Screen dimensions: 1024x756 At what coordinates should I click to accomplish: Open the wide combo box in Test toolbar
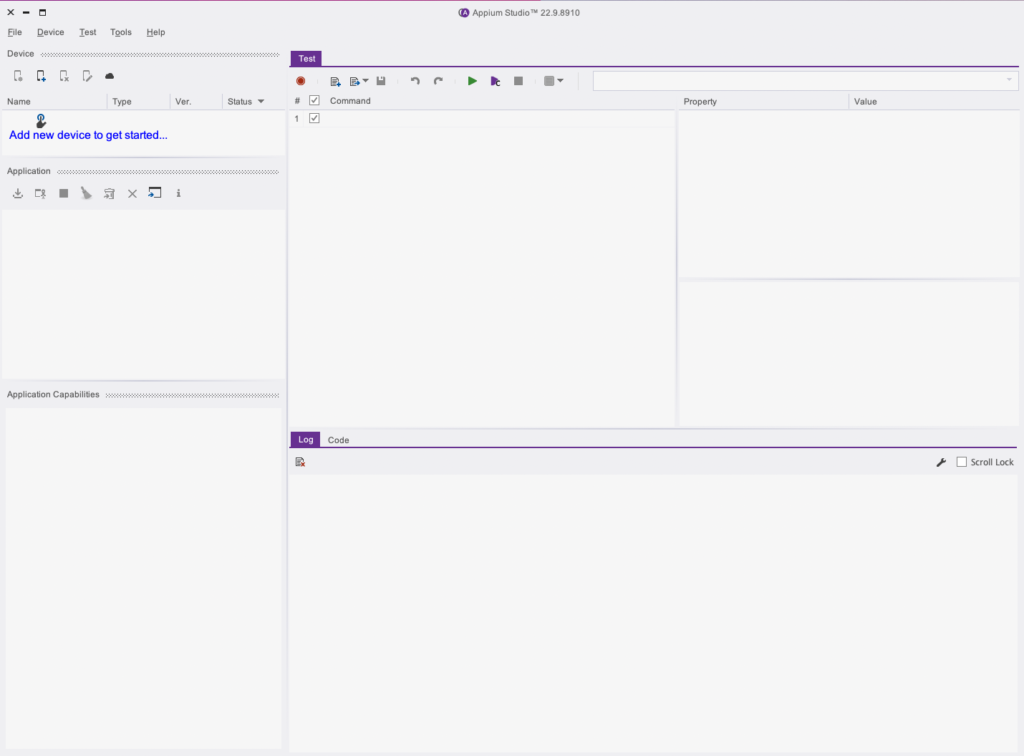pyautogui.click(x=805, y=80)
